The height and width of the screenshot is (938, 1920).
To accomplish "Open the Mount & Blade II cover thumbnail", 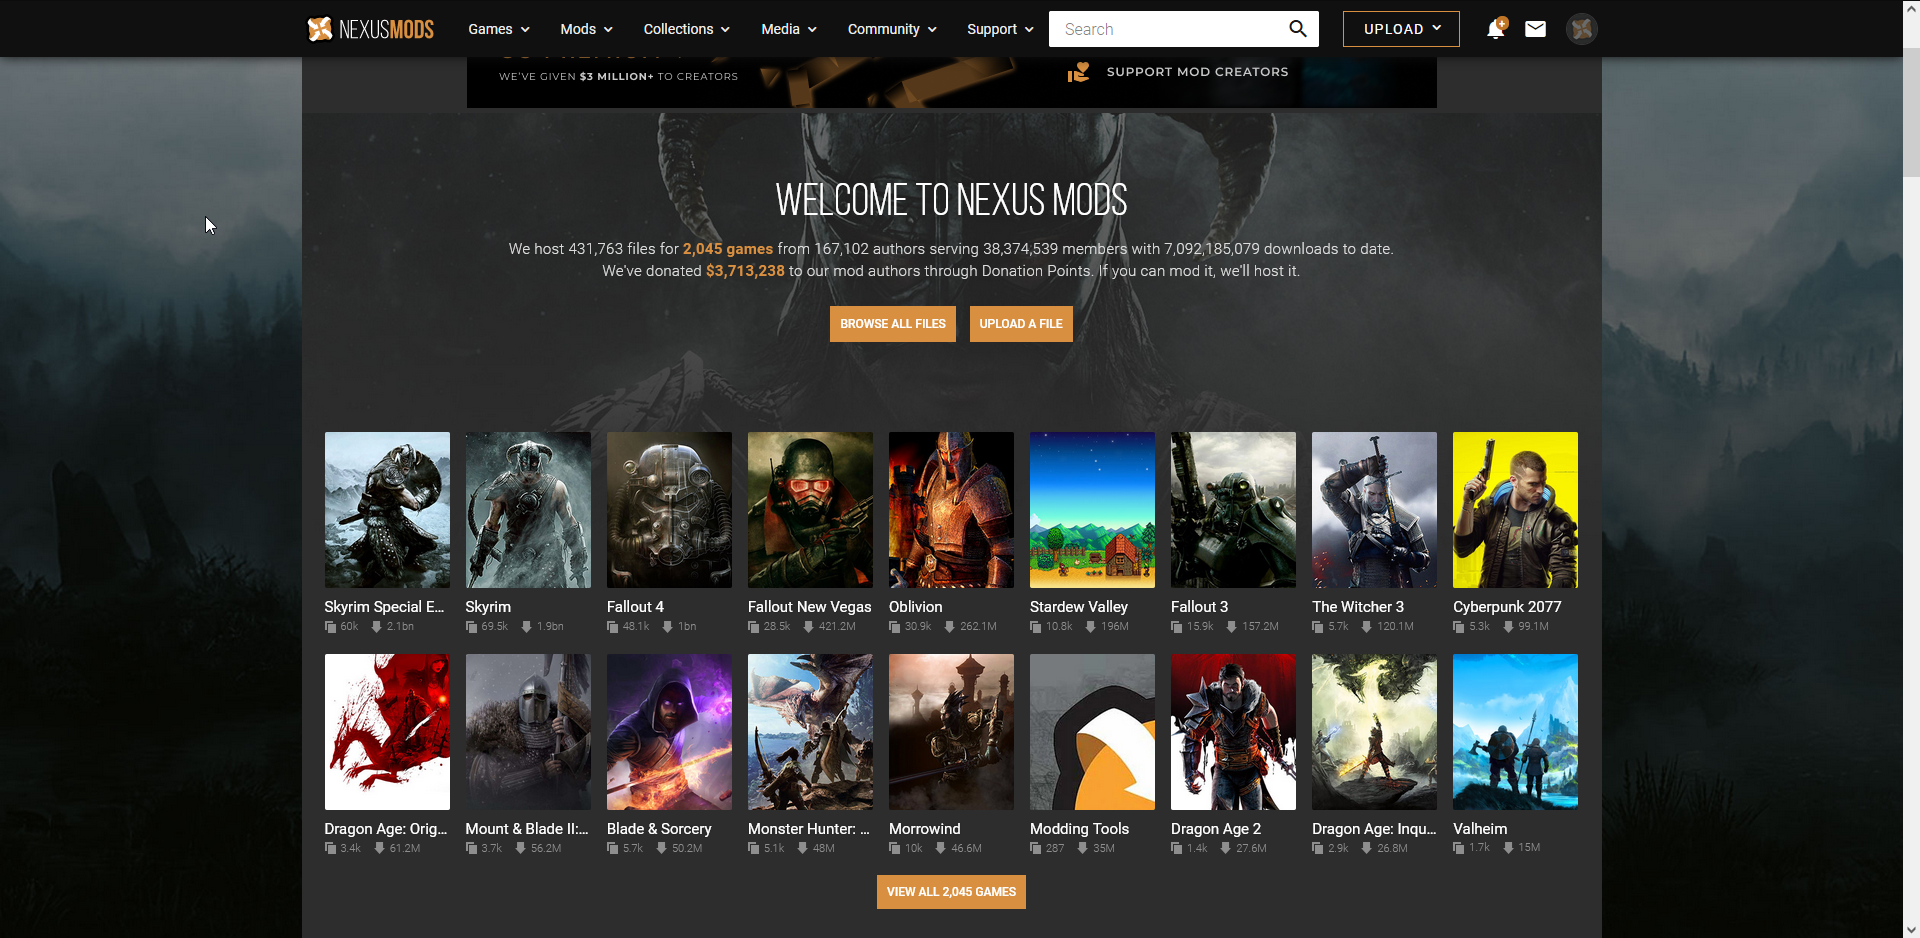I will 528,732.
